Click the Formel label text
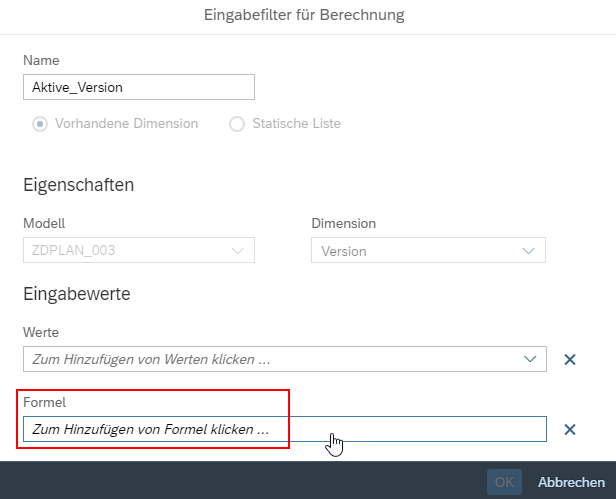Screen dimensions: 616x499 click(44, 402)
